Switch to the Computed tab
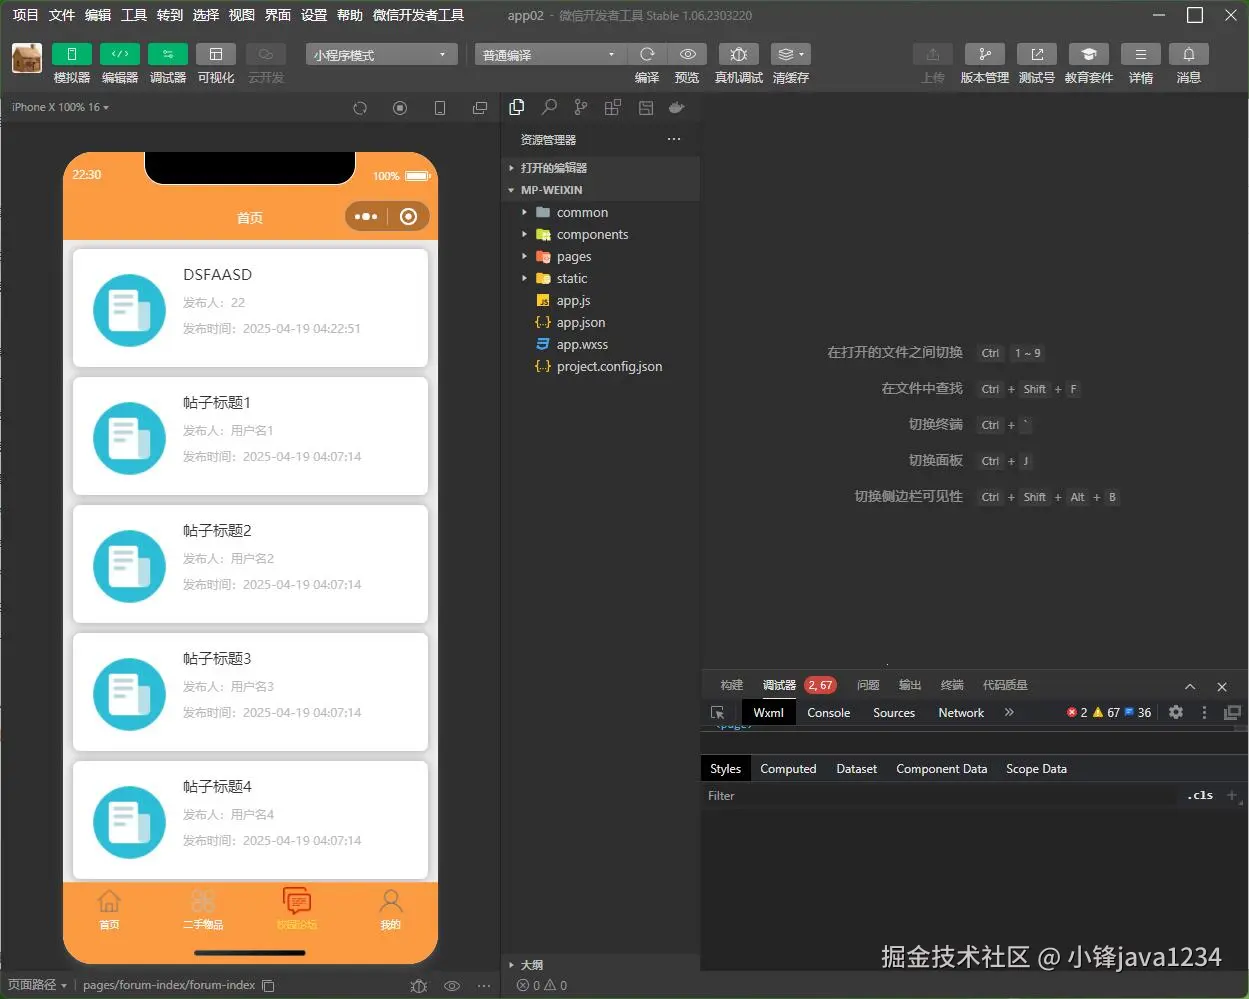The image size is (1249, 999). 788,768
